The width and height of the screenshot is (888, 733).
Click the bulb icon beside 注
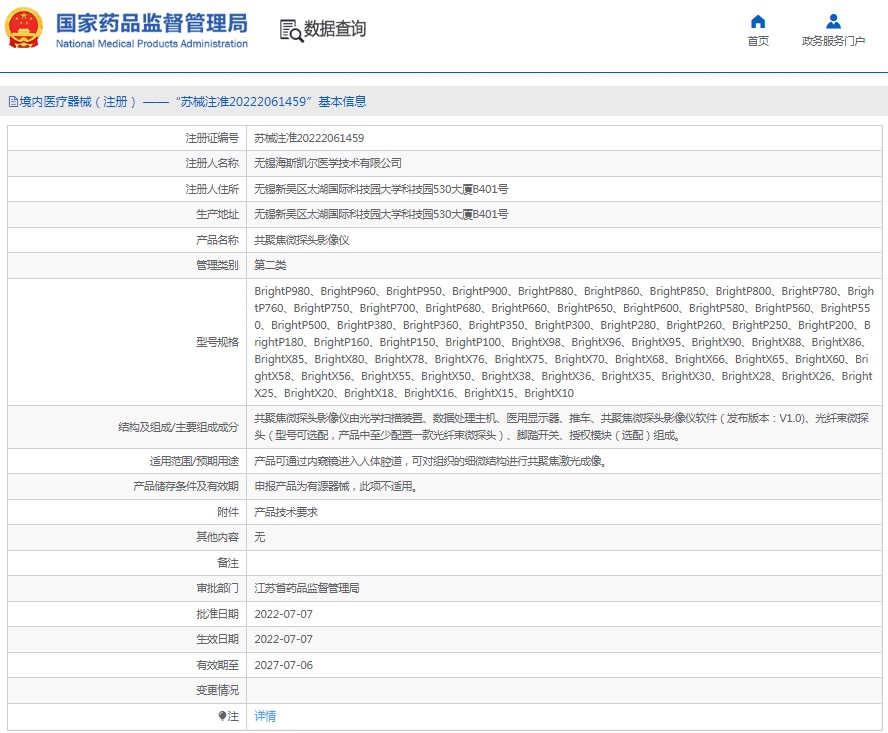pyautogui.click(x=222, y=716)
